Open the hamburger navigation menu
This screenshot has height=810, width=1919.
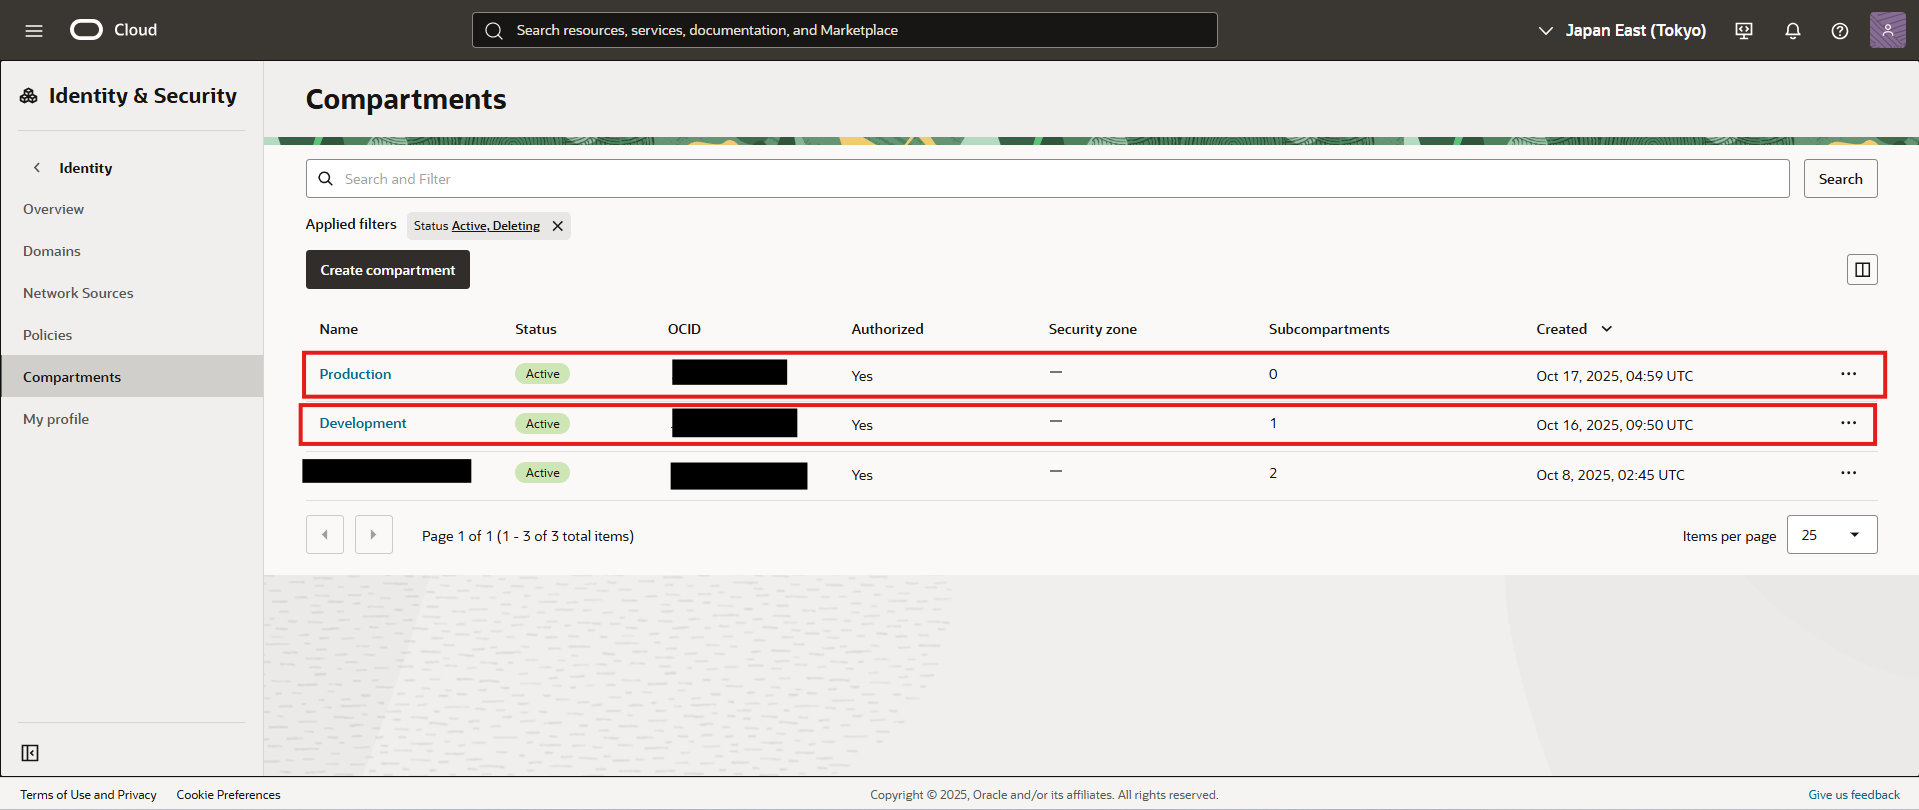pos(34,30)
